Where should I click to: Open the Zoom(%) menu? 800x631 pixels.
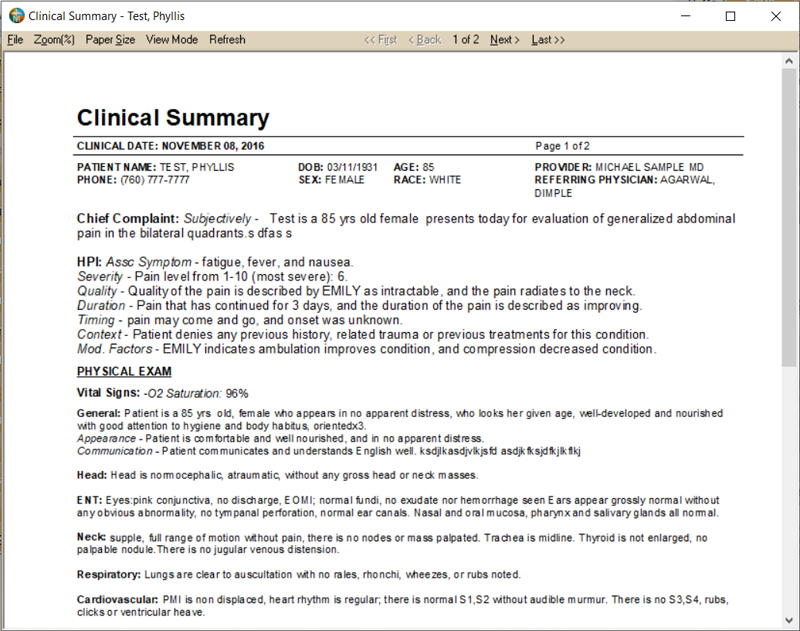click(x=52, y=40)
